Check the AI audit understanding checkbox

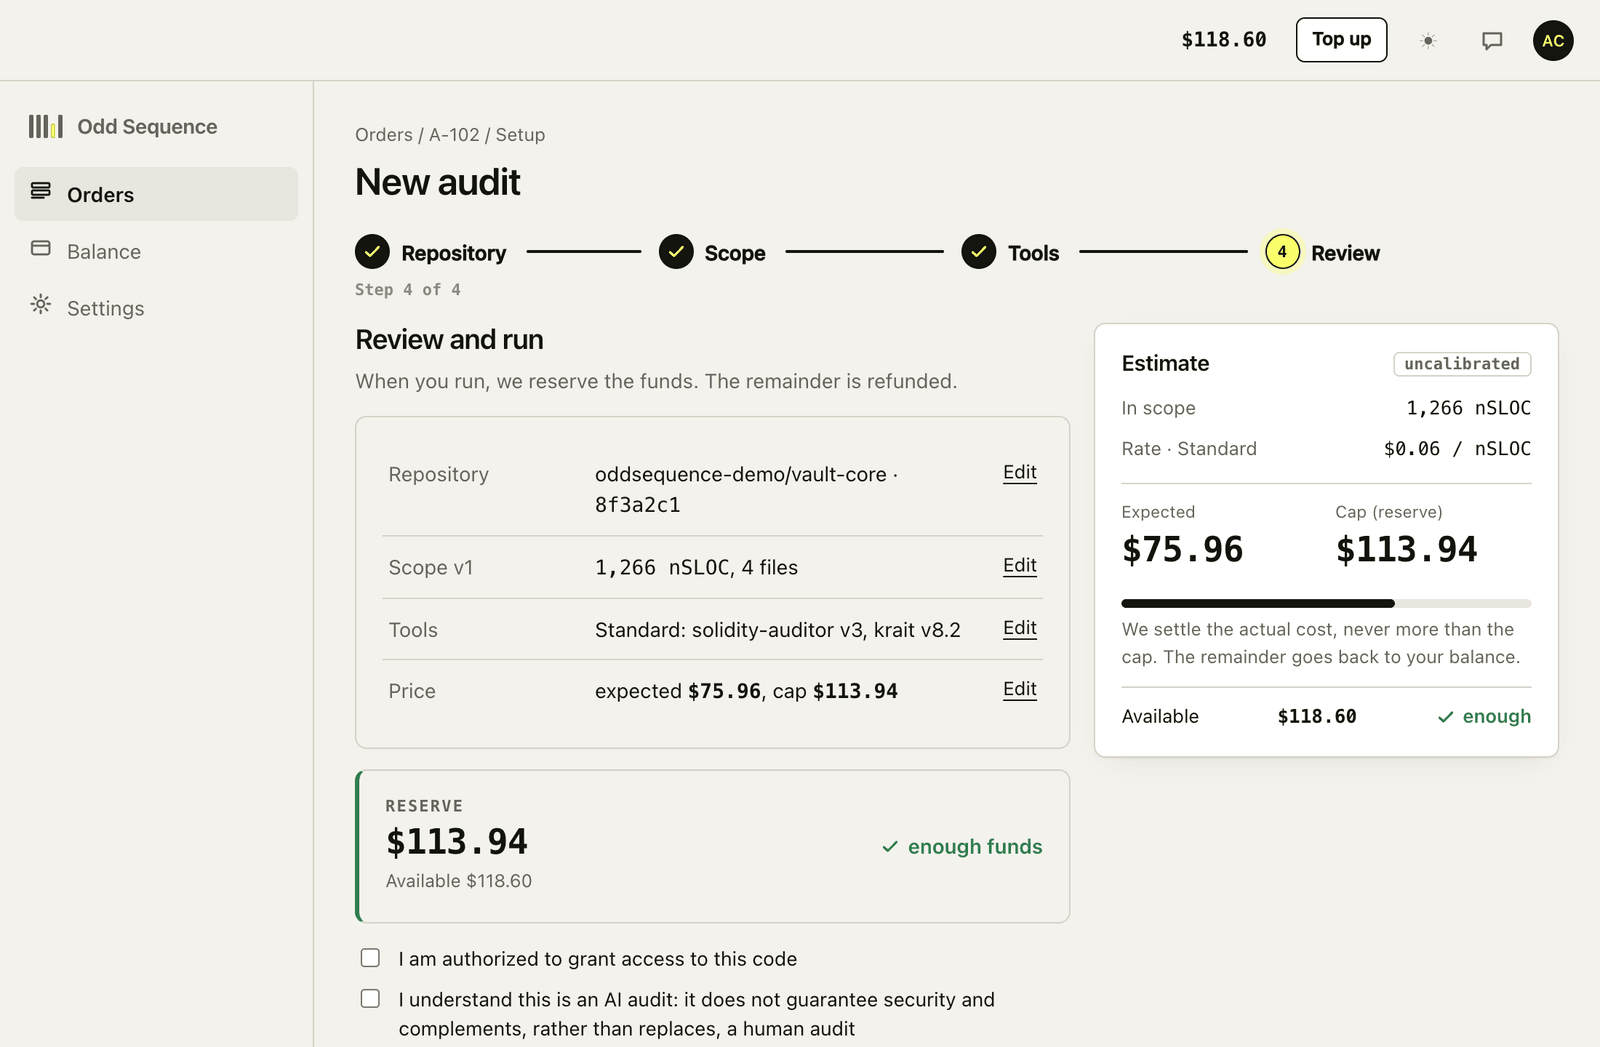point(370,999)
